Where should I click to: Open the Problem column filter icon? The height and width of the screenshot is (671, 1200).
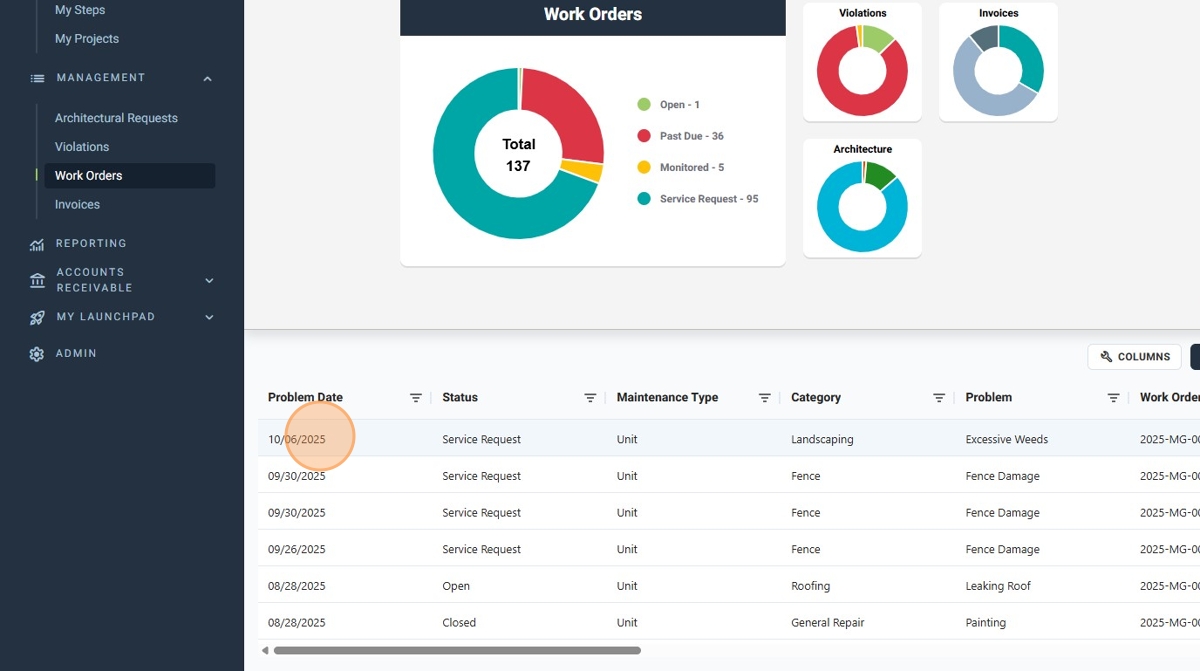[x=1113, y=398]
